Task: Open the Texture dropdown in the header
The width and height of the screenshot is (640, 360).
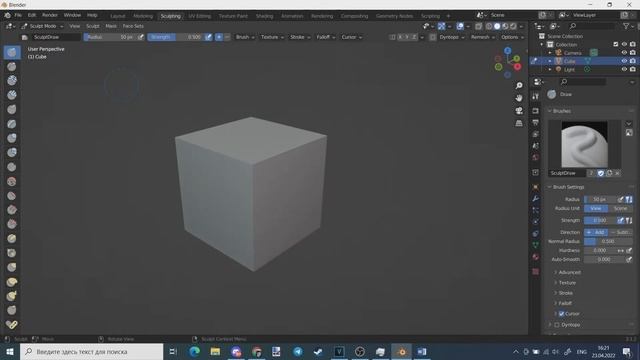Action: [272, 37]
